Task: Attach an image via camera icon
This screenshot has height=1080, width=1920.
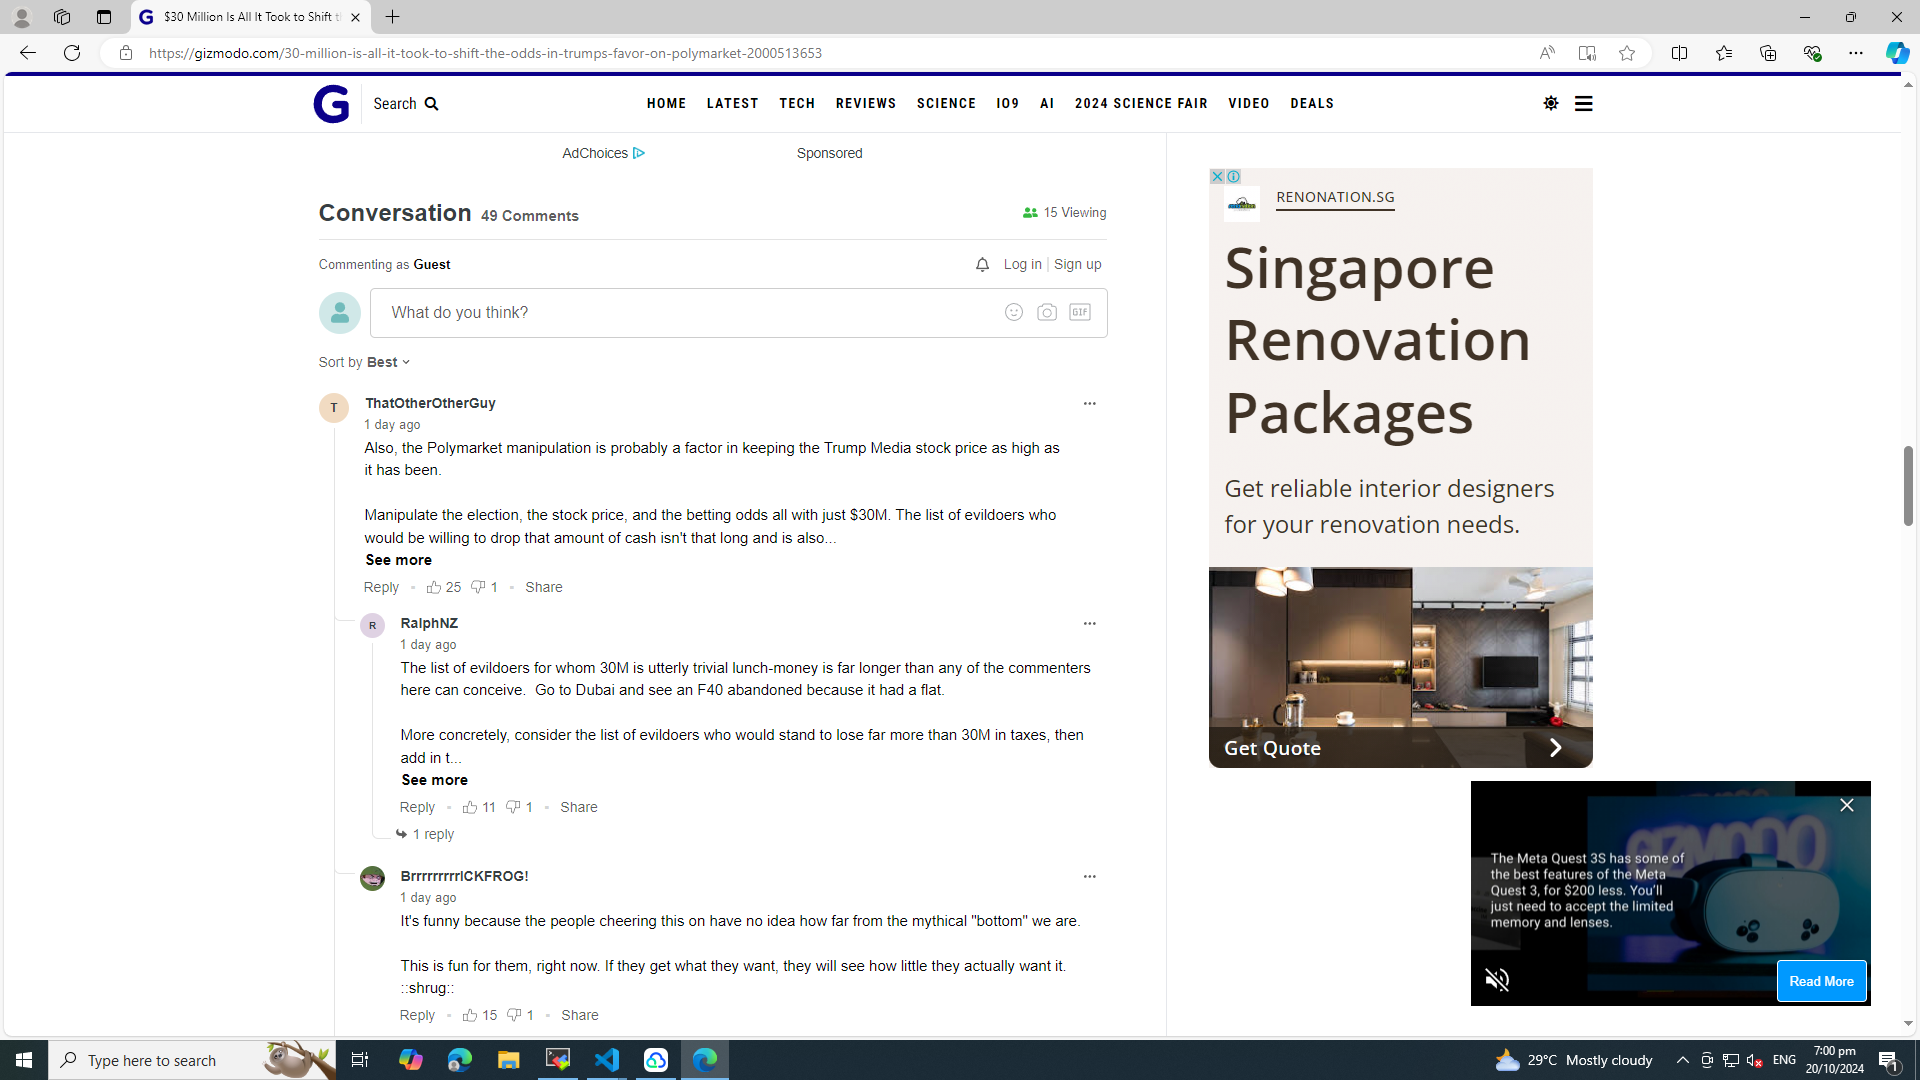Action: coord(1046,312)
